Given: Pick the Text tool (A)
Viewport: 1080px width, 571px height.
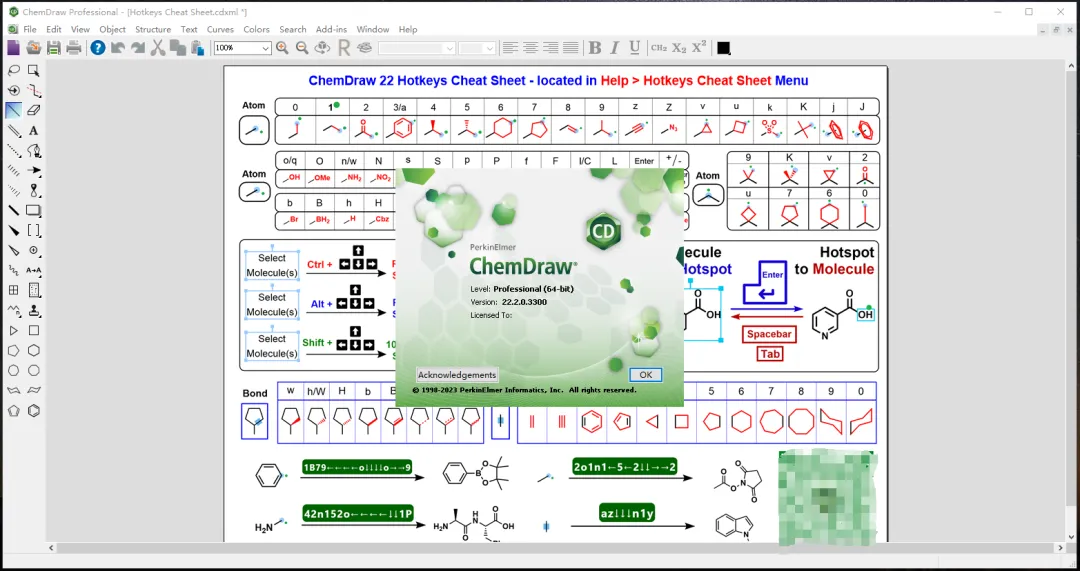Looking at the screenshot, I should point(33,130).
